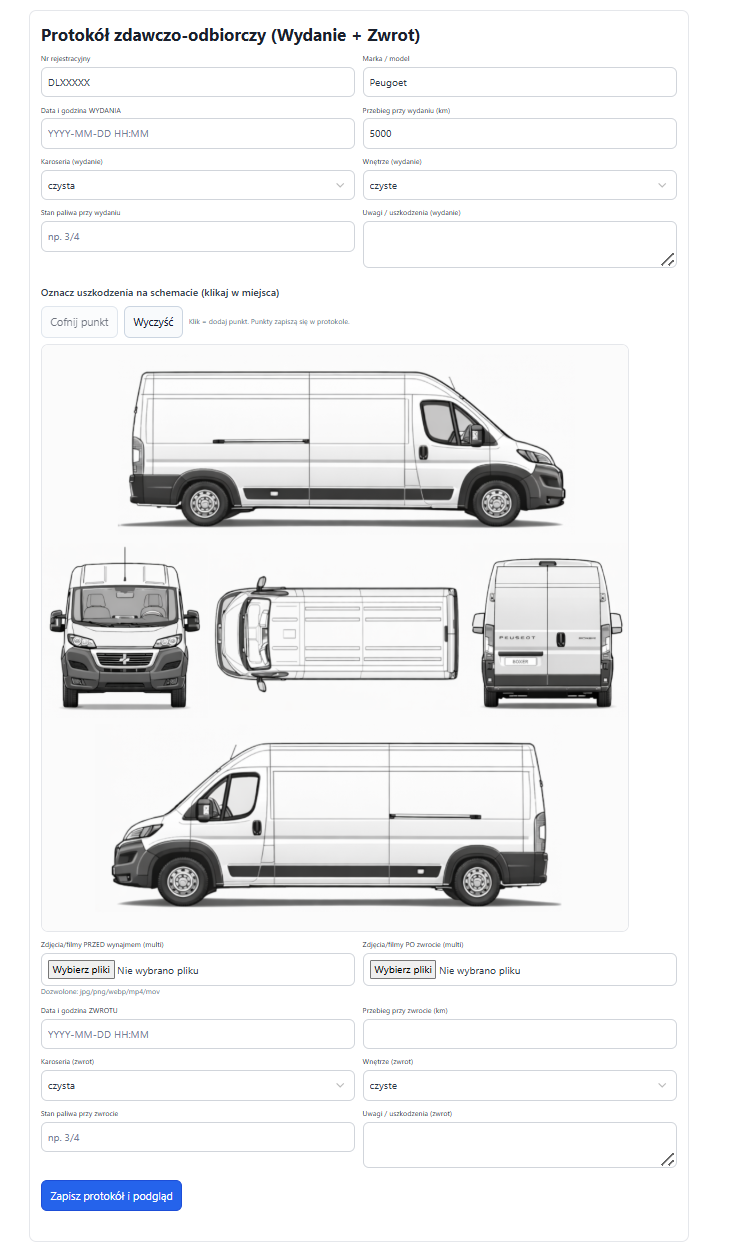Select the Data i godzina WYDANIA field
This screenshot has height=1243, width=736.
coord(198,133)
